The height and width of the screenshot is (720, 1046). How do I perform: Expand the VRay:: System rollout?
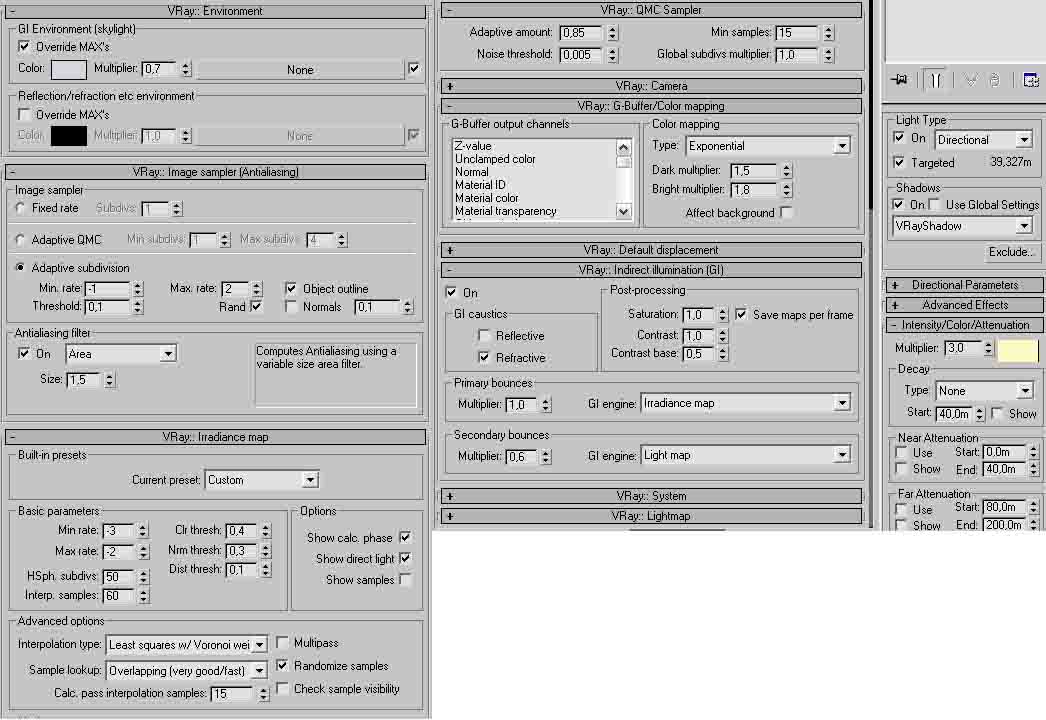click(651, 496)
